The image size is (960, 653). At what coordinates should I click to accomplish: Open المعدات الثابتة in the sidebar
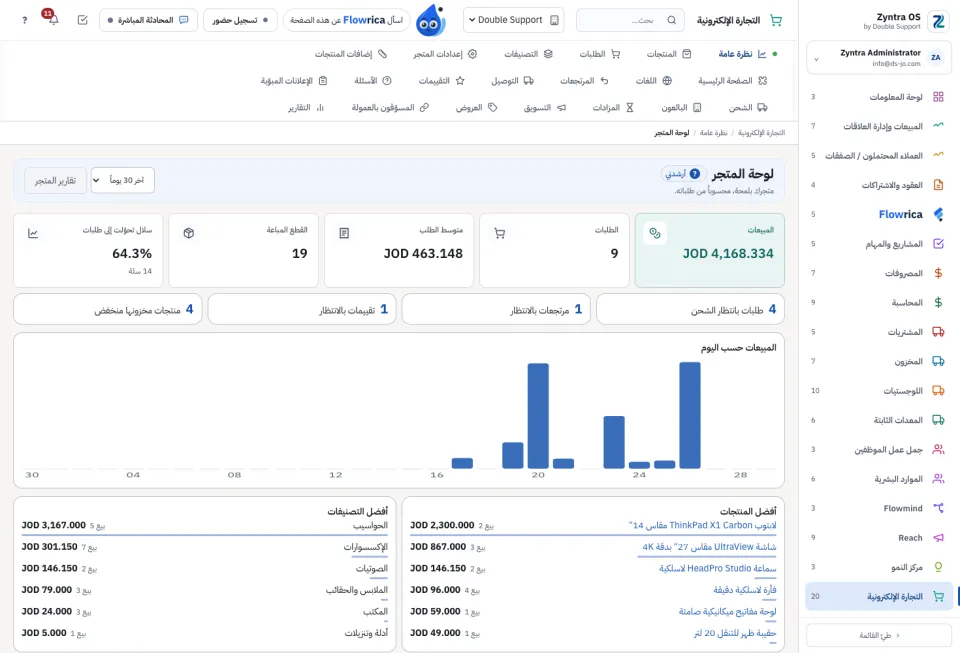coord(879,420)
